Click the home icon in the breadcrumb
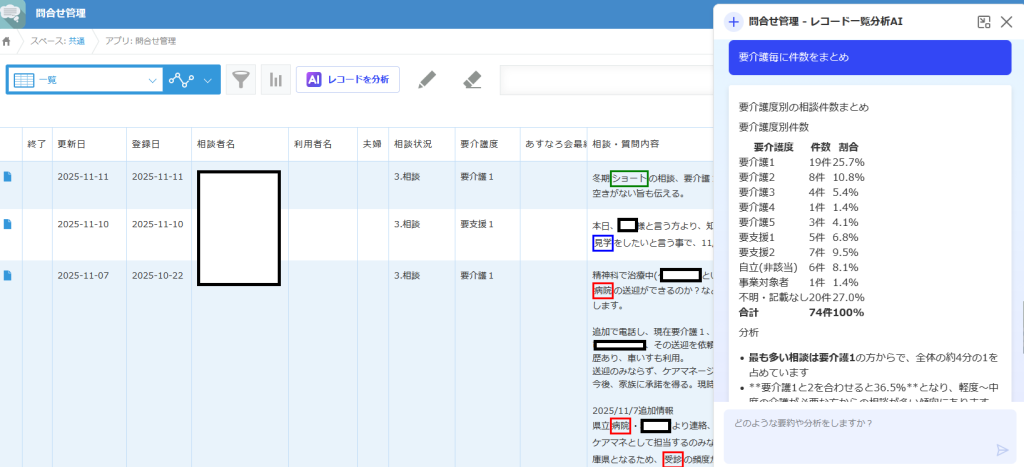Screen dimensions: 1024x467 (x=8, y=41)
